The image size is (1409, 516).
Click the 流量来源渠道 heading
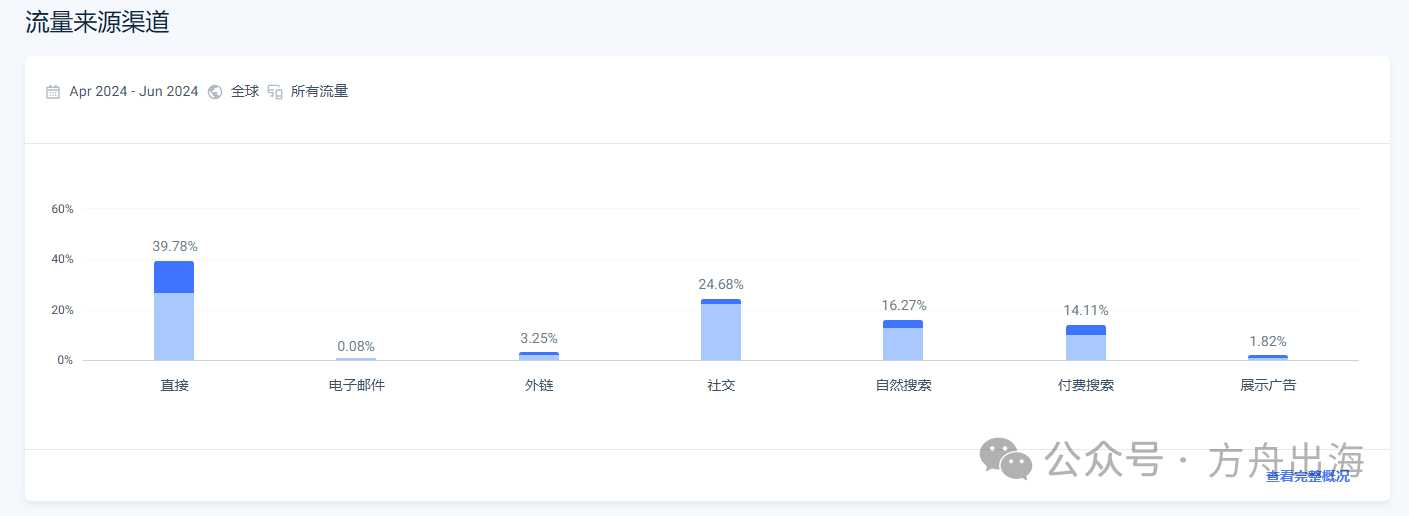tap(97, 23)
